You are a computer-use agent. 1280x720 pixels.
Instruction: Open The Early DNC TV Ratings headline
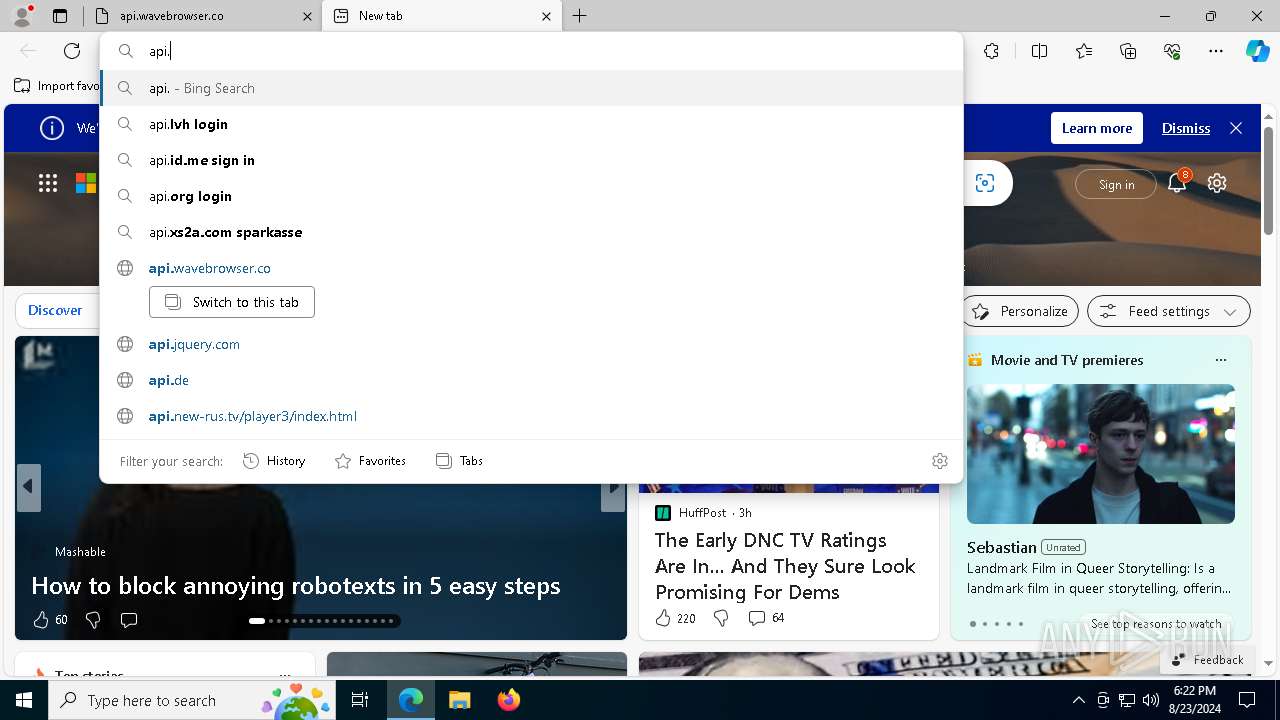(x=785, y=566)
